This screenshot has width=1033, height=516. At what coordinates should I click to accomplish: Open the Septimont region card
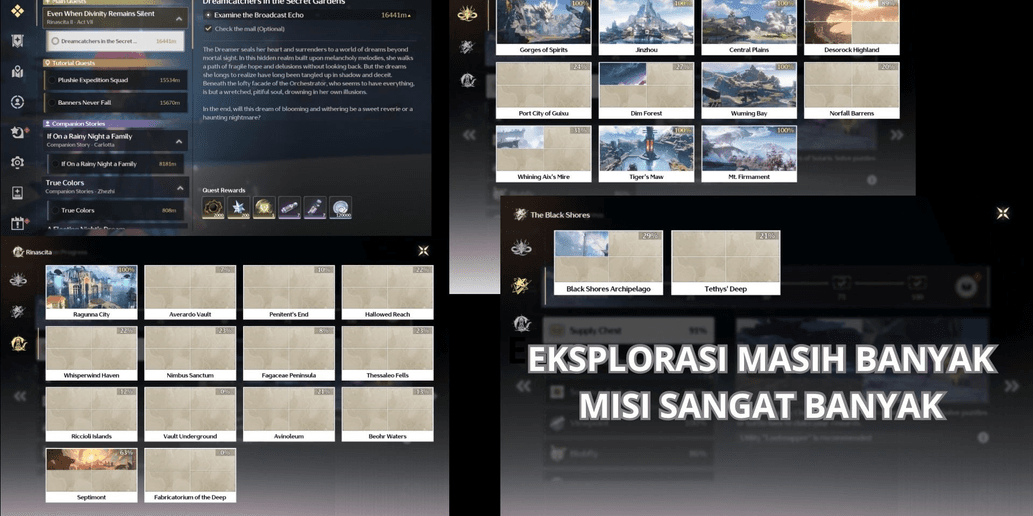click(92, 475)
